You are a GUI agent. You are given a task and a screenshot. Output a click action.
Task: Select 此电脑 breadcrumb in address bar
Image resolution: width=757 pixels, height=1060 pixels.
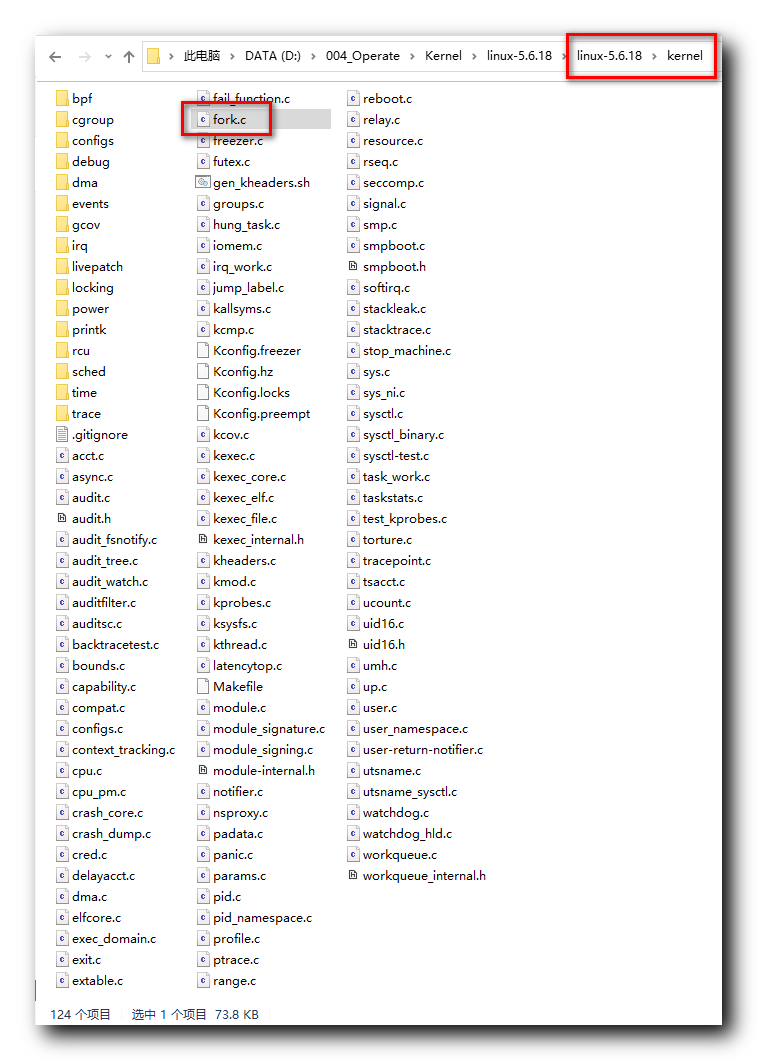(201, 55)
